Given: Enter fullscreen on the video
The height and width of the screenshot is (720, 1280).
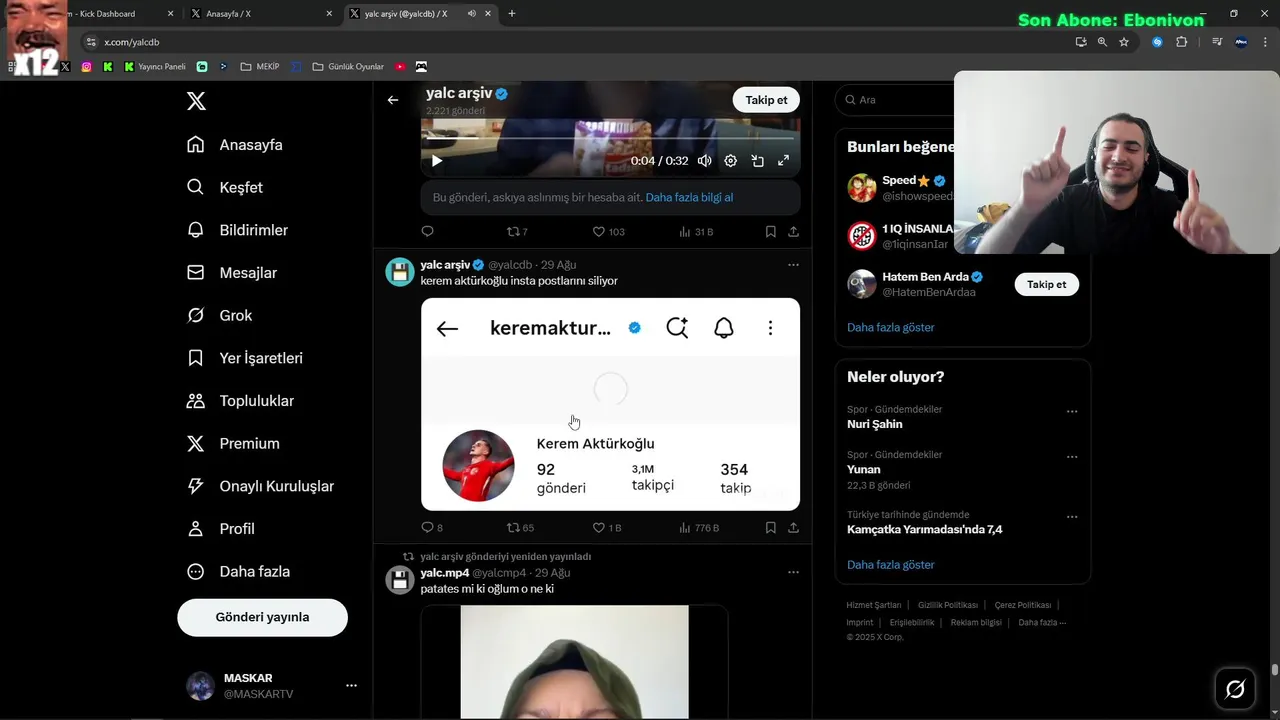Looking at the screenshot, I should tap(784, 161).
